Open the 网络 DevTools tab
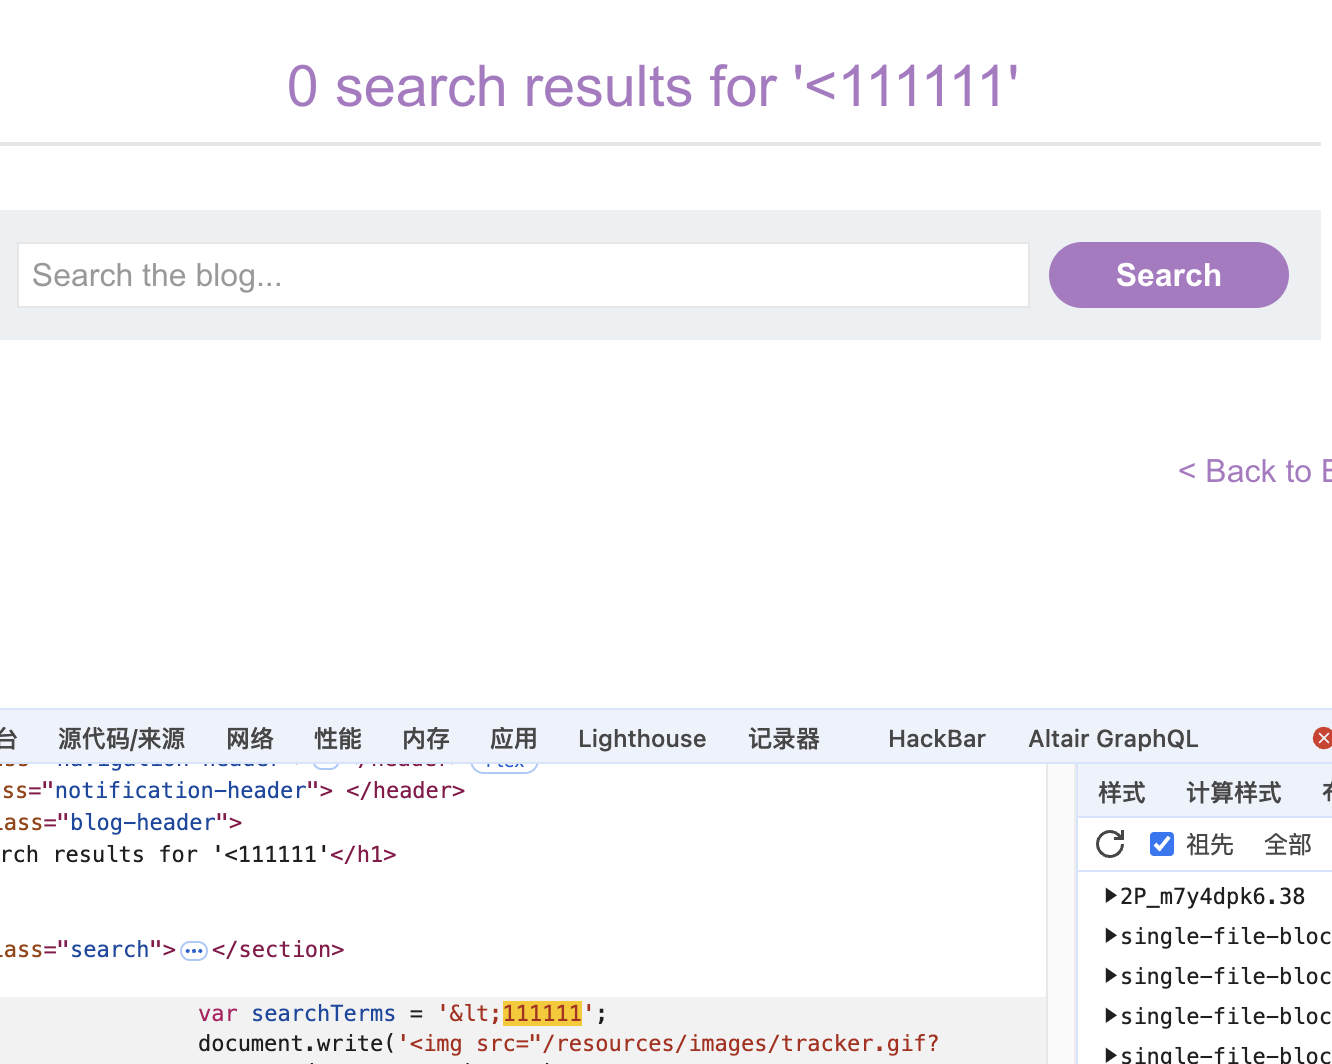This screenshot has height=1064, width=1332. tap(250, 739)
